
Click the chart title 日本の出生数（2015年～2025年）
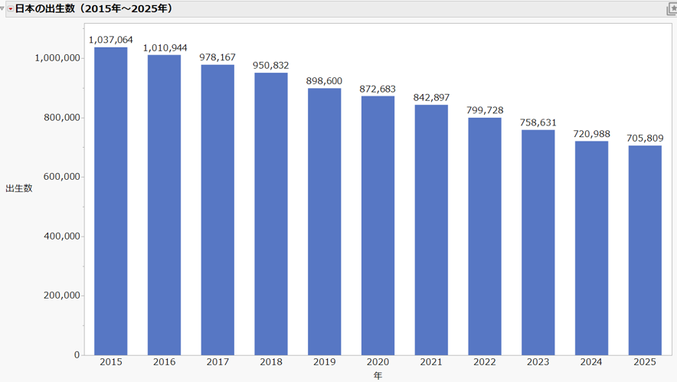click(94, 9)
